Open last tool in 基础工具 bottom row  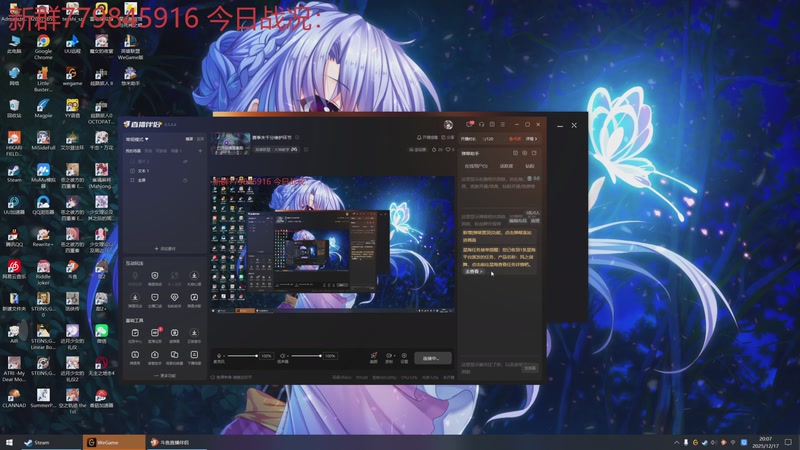tap(194, 357)
